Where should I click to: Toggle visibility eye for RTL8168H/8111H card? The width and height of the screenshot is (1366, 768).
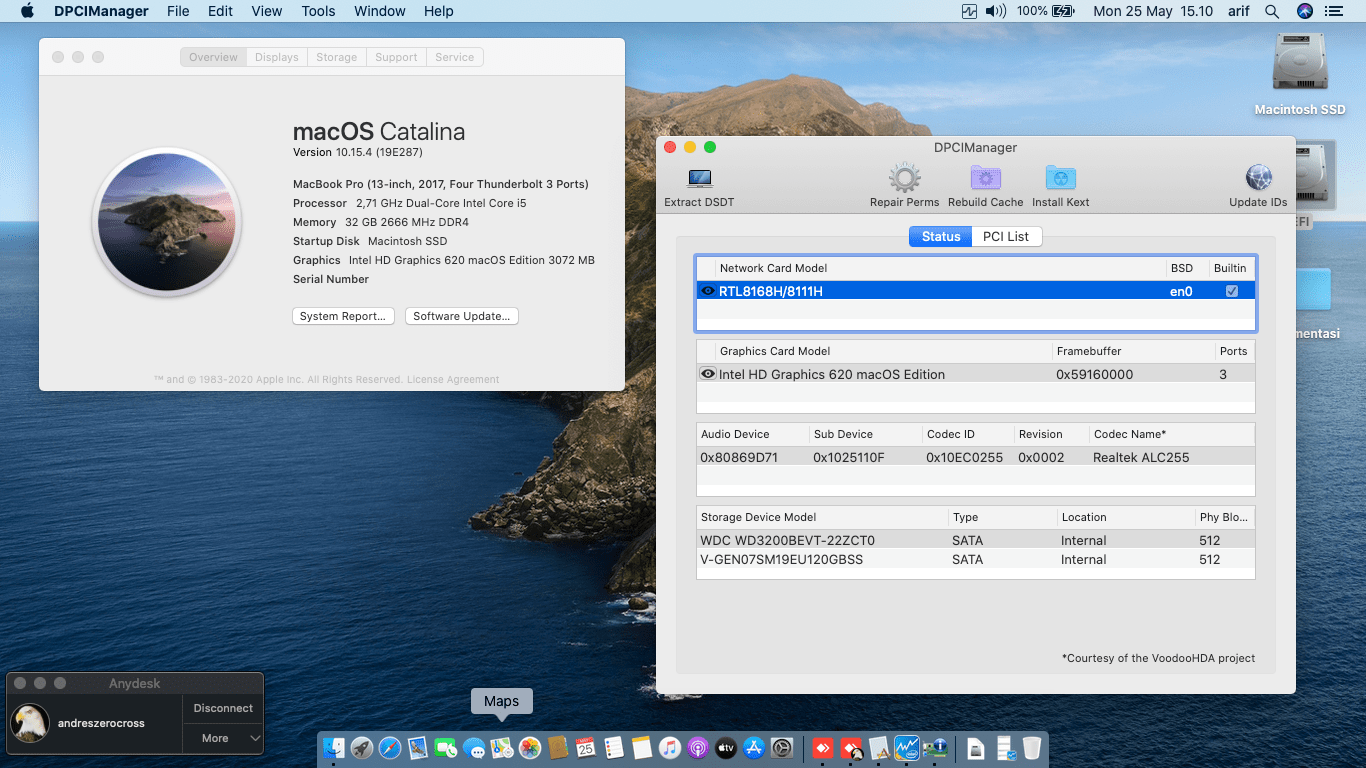tap(707, 290)
